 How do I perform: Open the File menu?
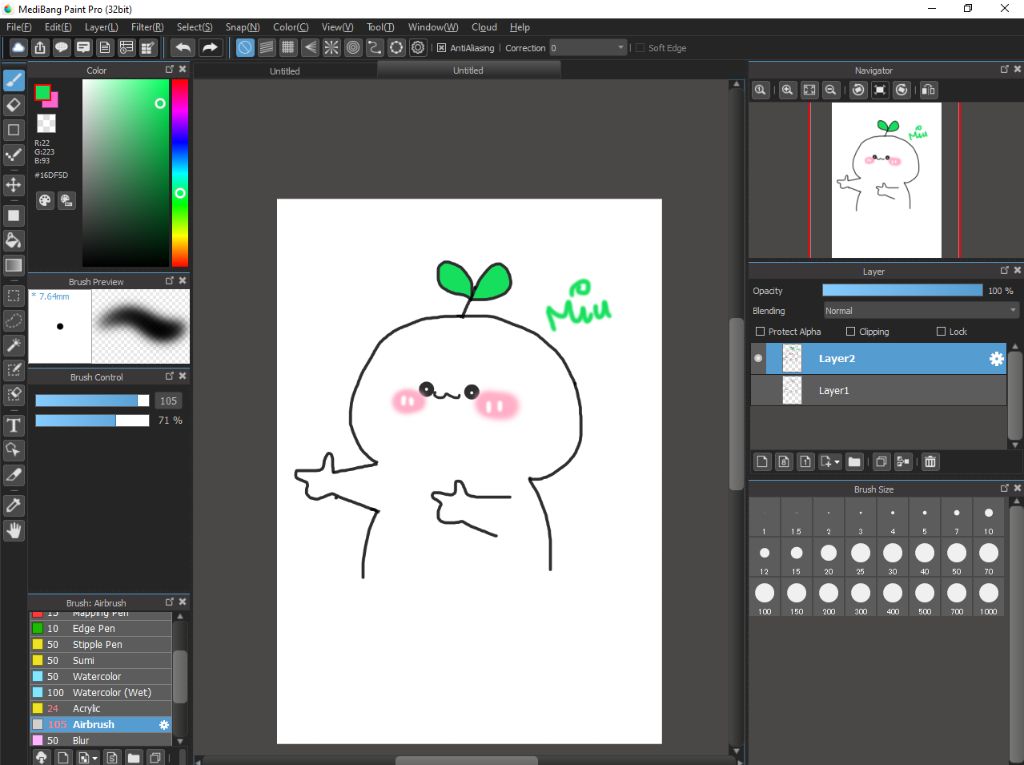tap(18, 27)
